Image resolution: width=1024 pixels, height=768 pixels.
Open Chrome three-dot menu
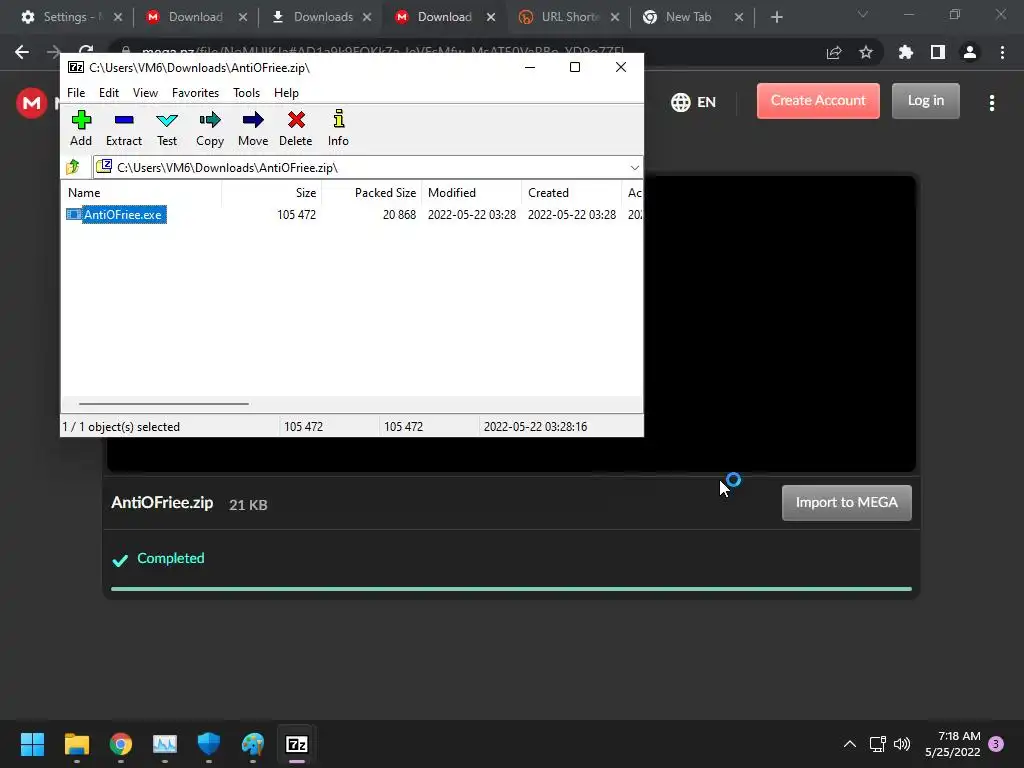click(1002, 52)
